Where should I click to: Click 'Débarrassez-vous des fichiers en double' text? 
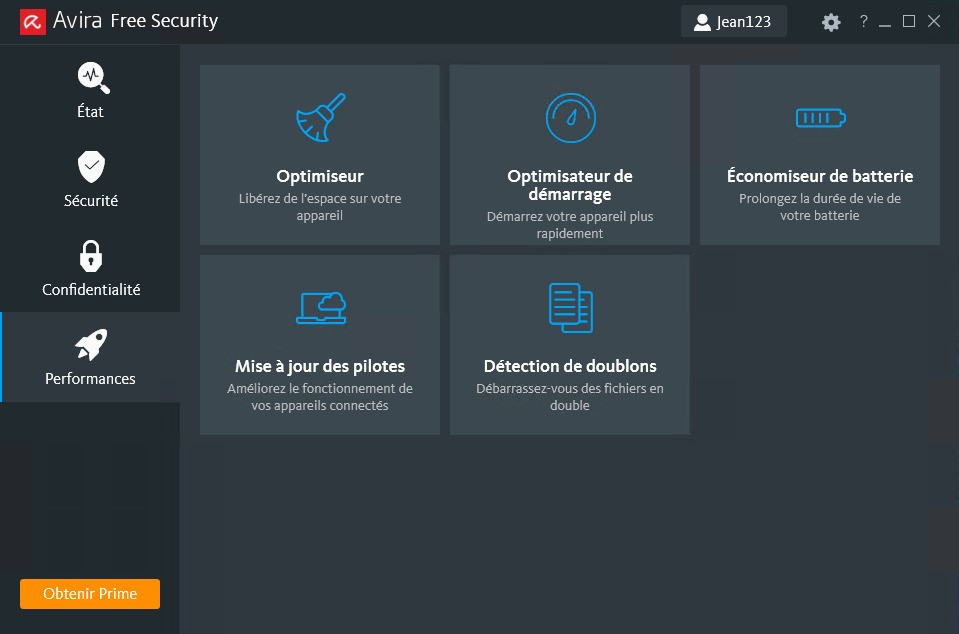(x=570, y=397)
